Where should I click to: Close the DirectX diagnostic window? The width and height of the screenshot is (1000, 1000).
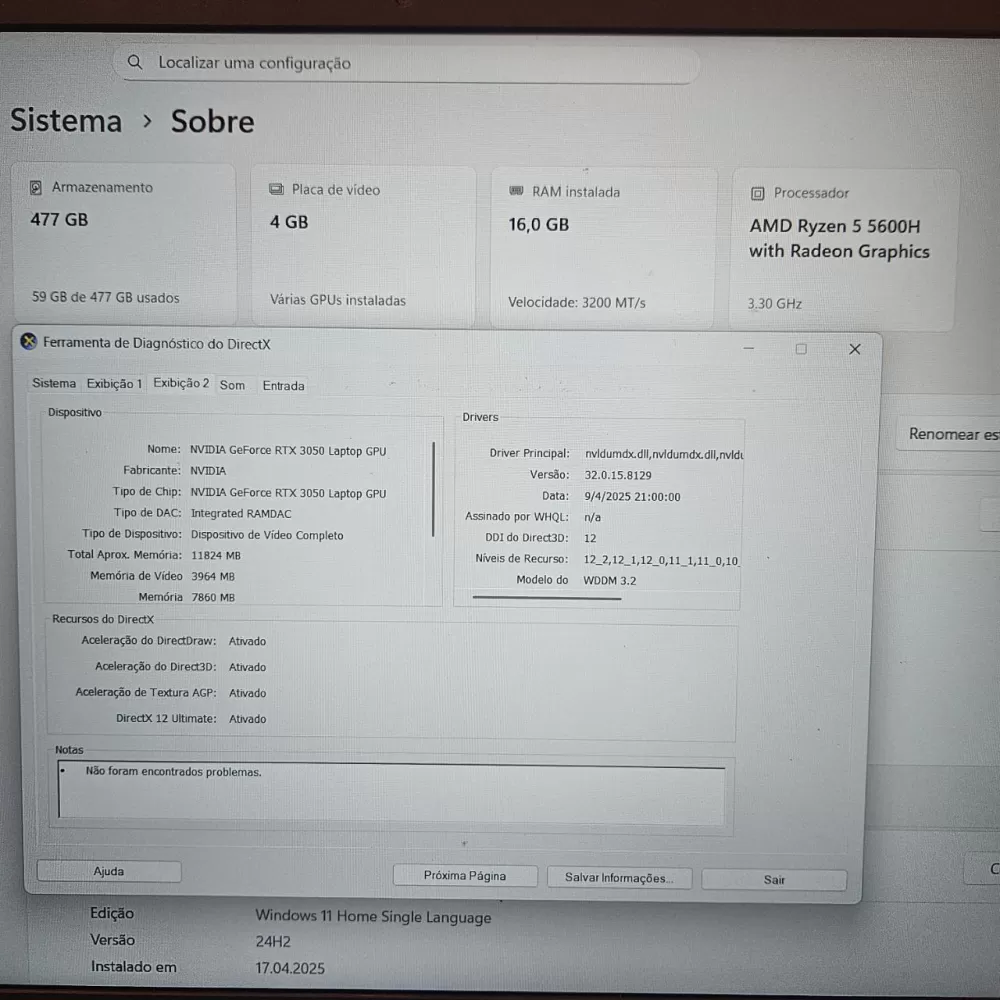pos(855,349)
